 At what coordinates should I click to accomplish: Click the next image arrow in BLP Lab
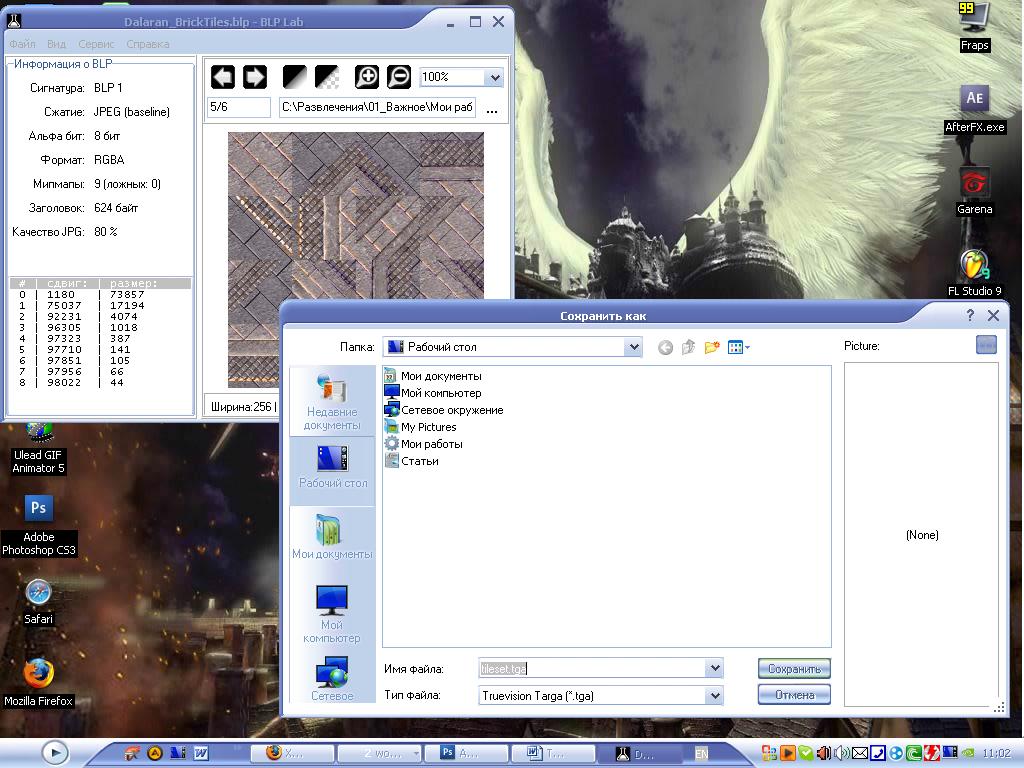[x=254, y=77]
